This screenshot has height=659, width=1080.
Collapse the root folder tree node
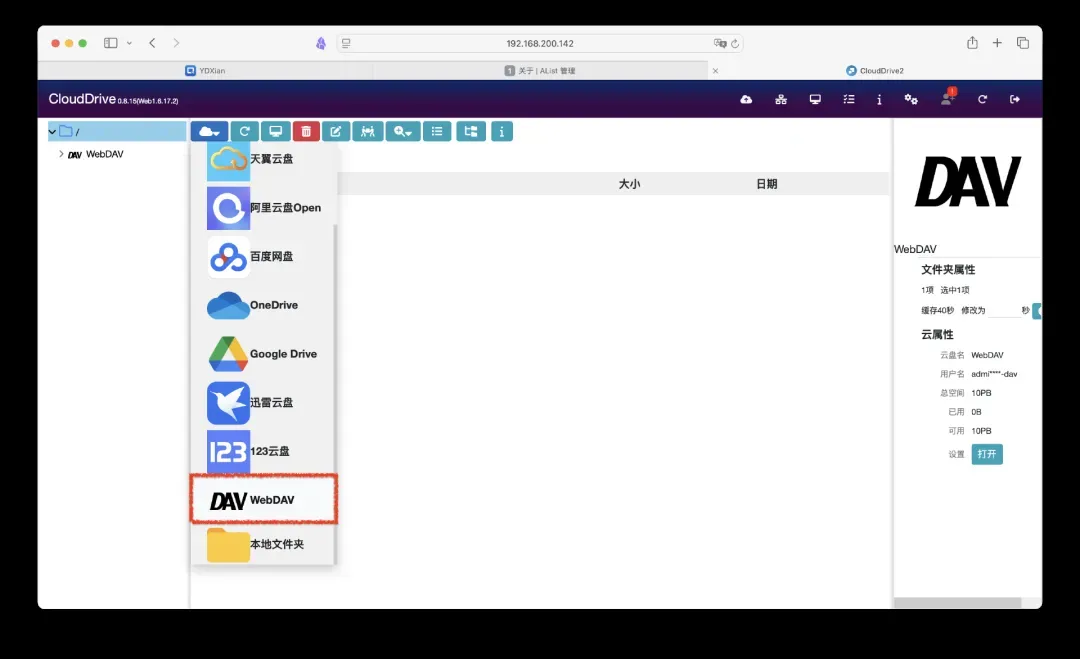click(52, 132)
